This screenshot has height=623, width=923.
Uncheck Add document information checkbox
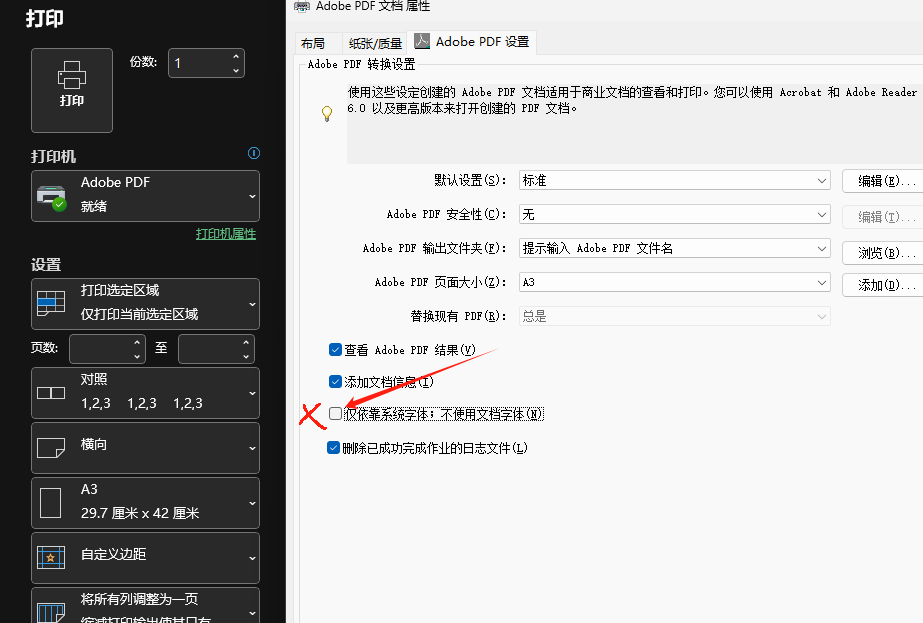point(336,382)
